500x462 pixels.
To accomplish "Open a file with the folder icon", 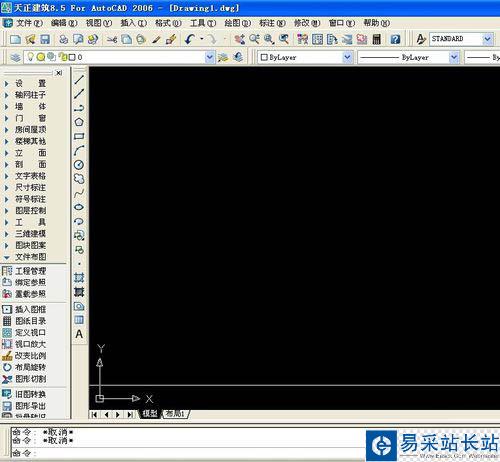I will (30, 40).
